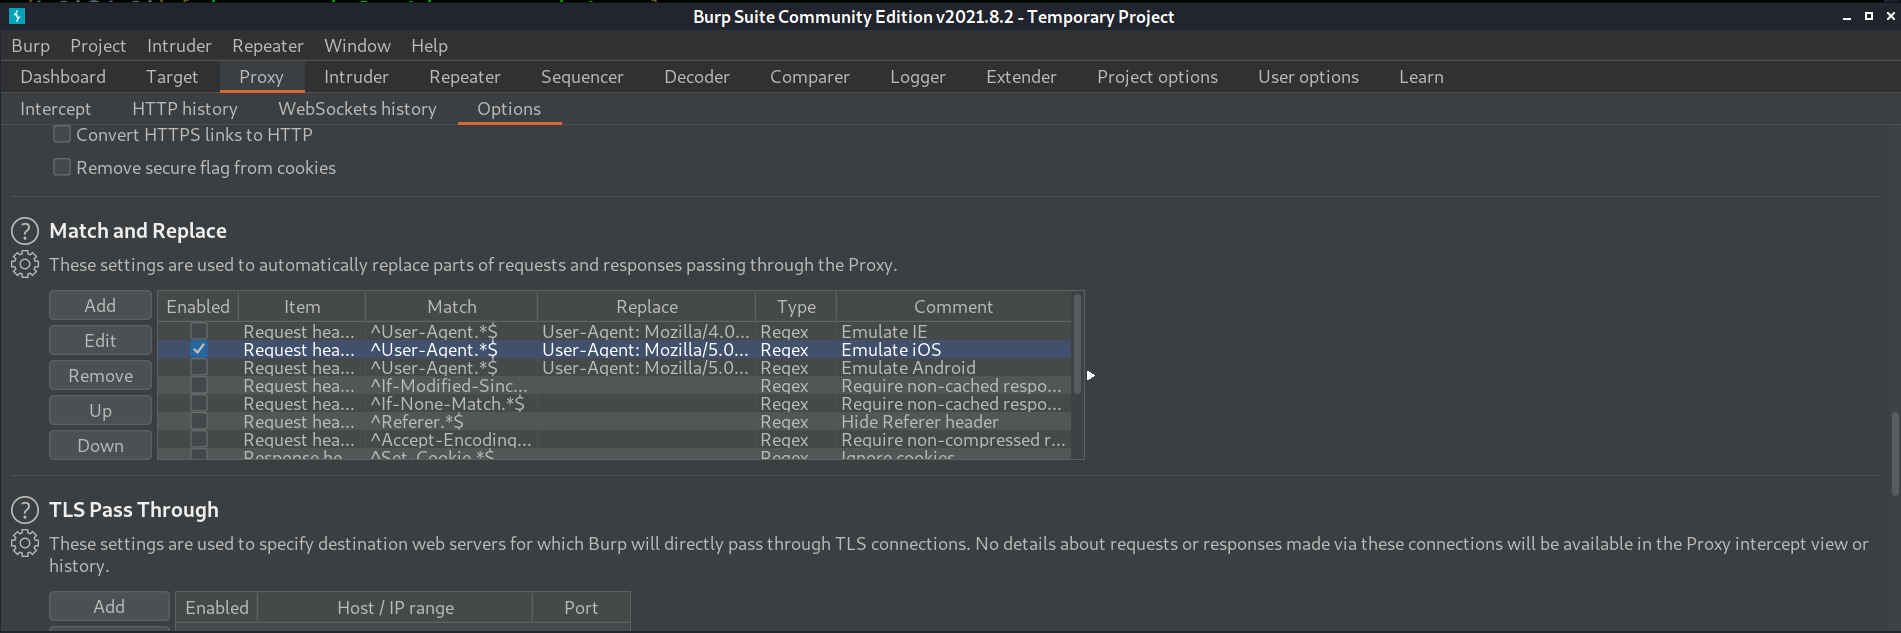Show the Intercept sub-tab
Viewport: 1901px width, 633px height.
pyautogui.click(x=55, y=109)
